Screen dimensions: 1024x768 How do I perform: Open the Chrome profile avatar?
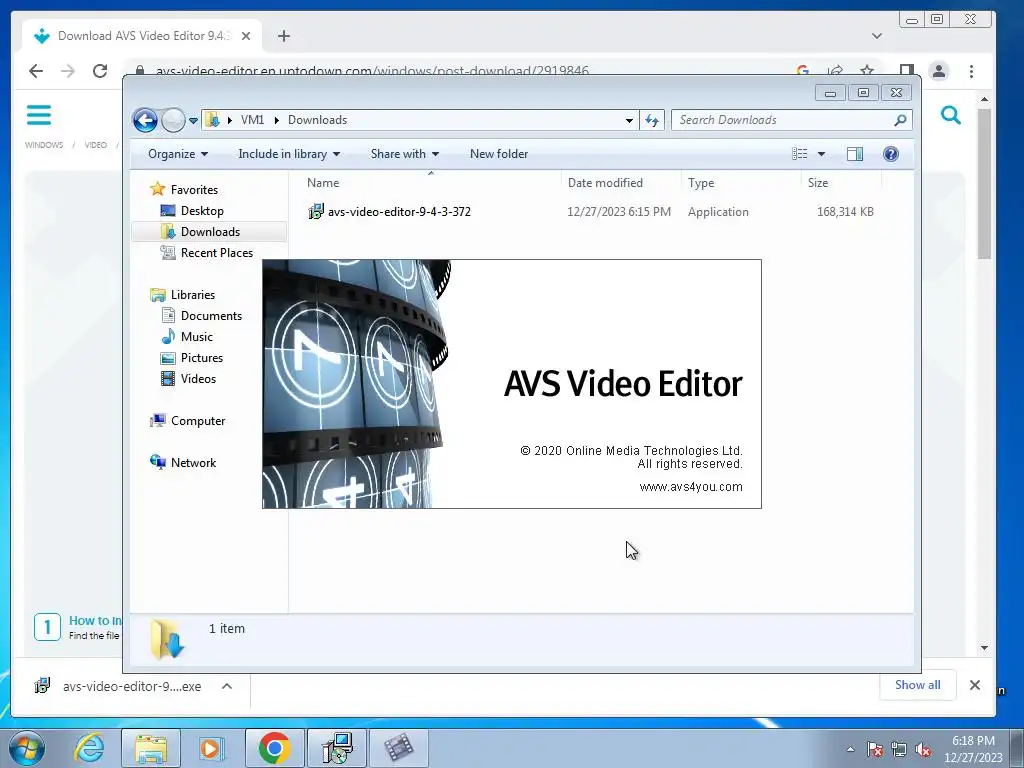coord(939,71)
